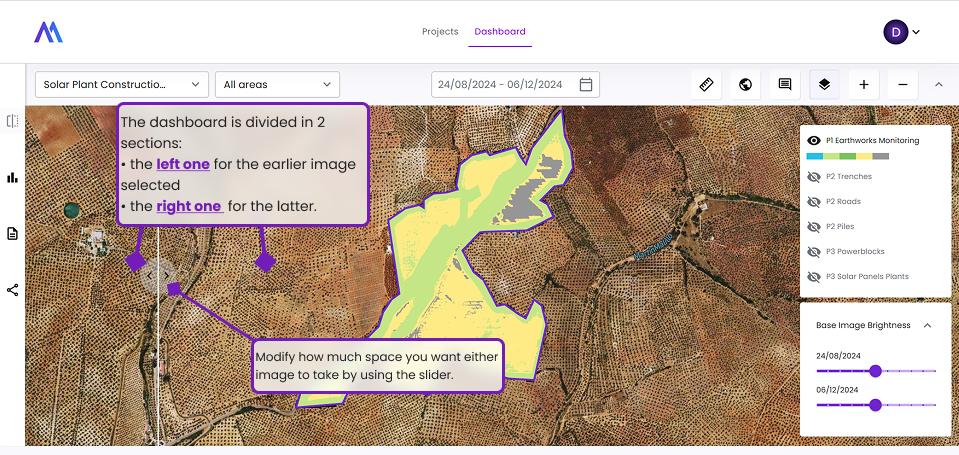This screenshot has width=959, height=455.
Task: Open the document report icon
Action: [x=12, y=234]
